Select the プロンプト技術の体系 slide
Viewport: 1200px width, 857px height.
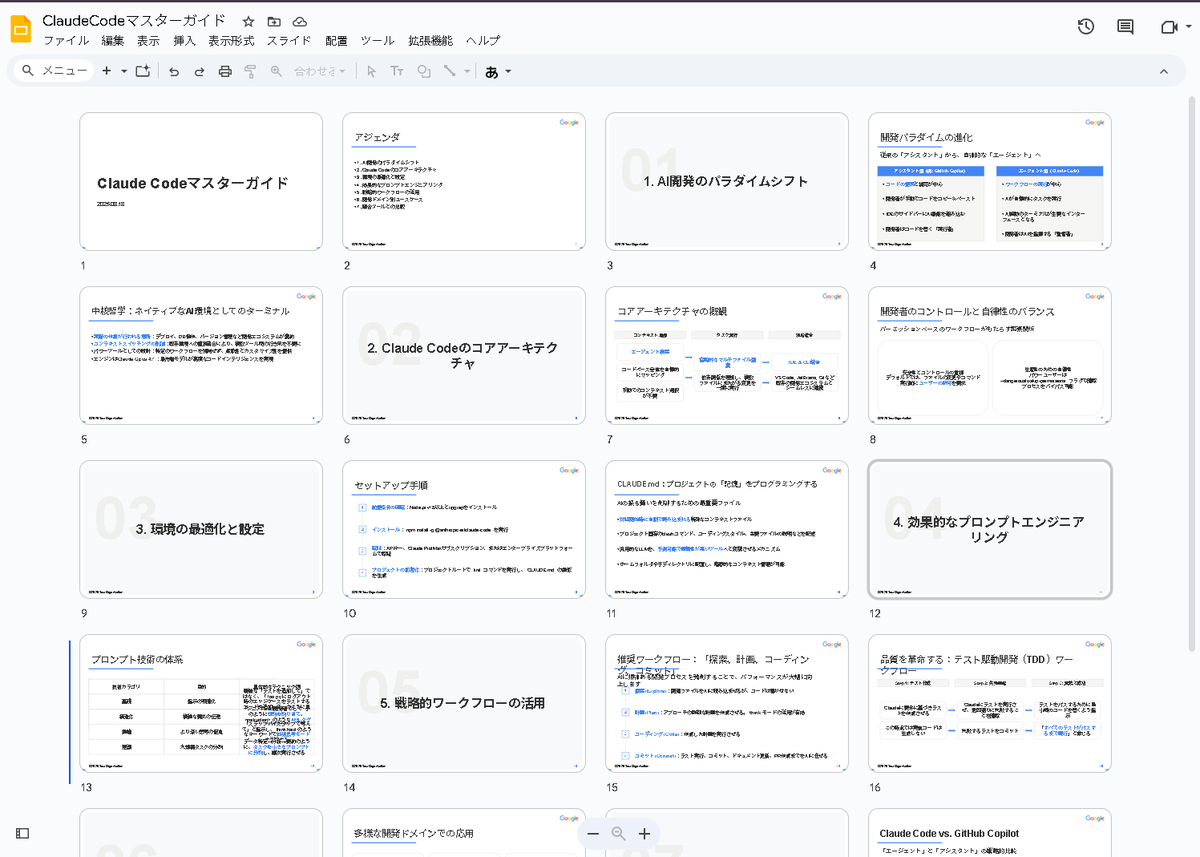coord(201,703)
